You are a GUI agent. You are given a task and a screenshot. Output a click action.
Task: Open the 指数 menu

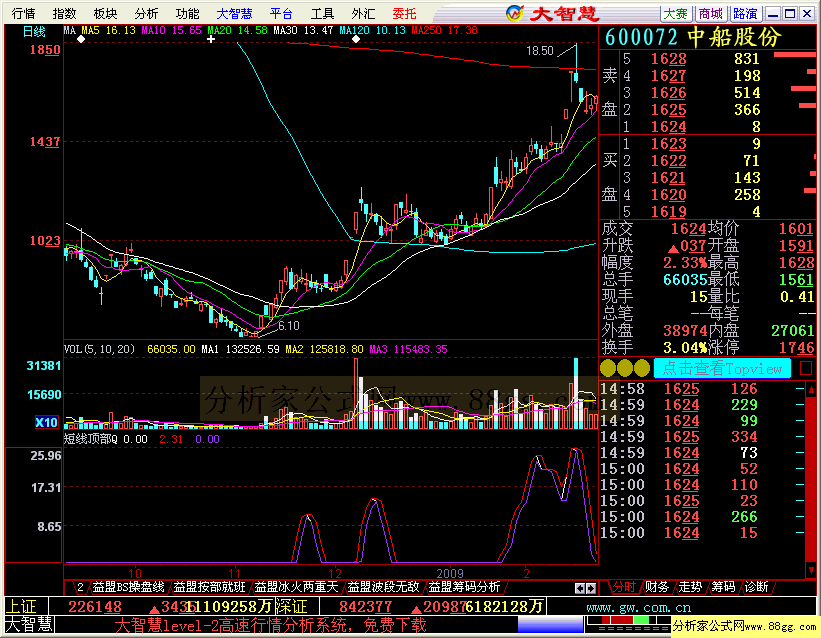click(64, 14)
